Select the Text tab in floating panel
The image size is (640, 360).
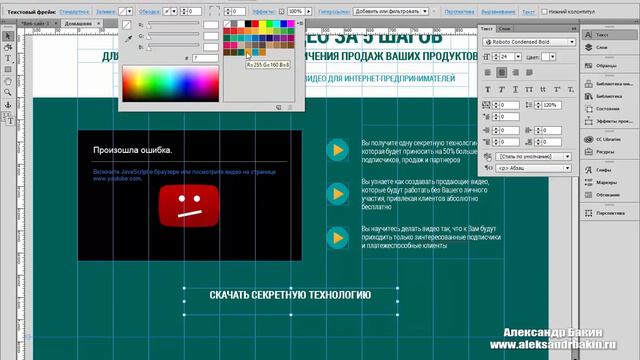487,29
